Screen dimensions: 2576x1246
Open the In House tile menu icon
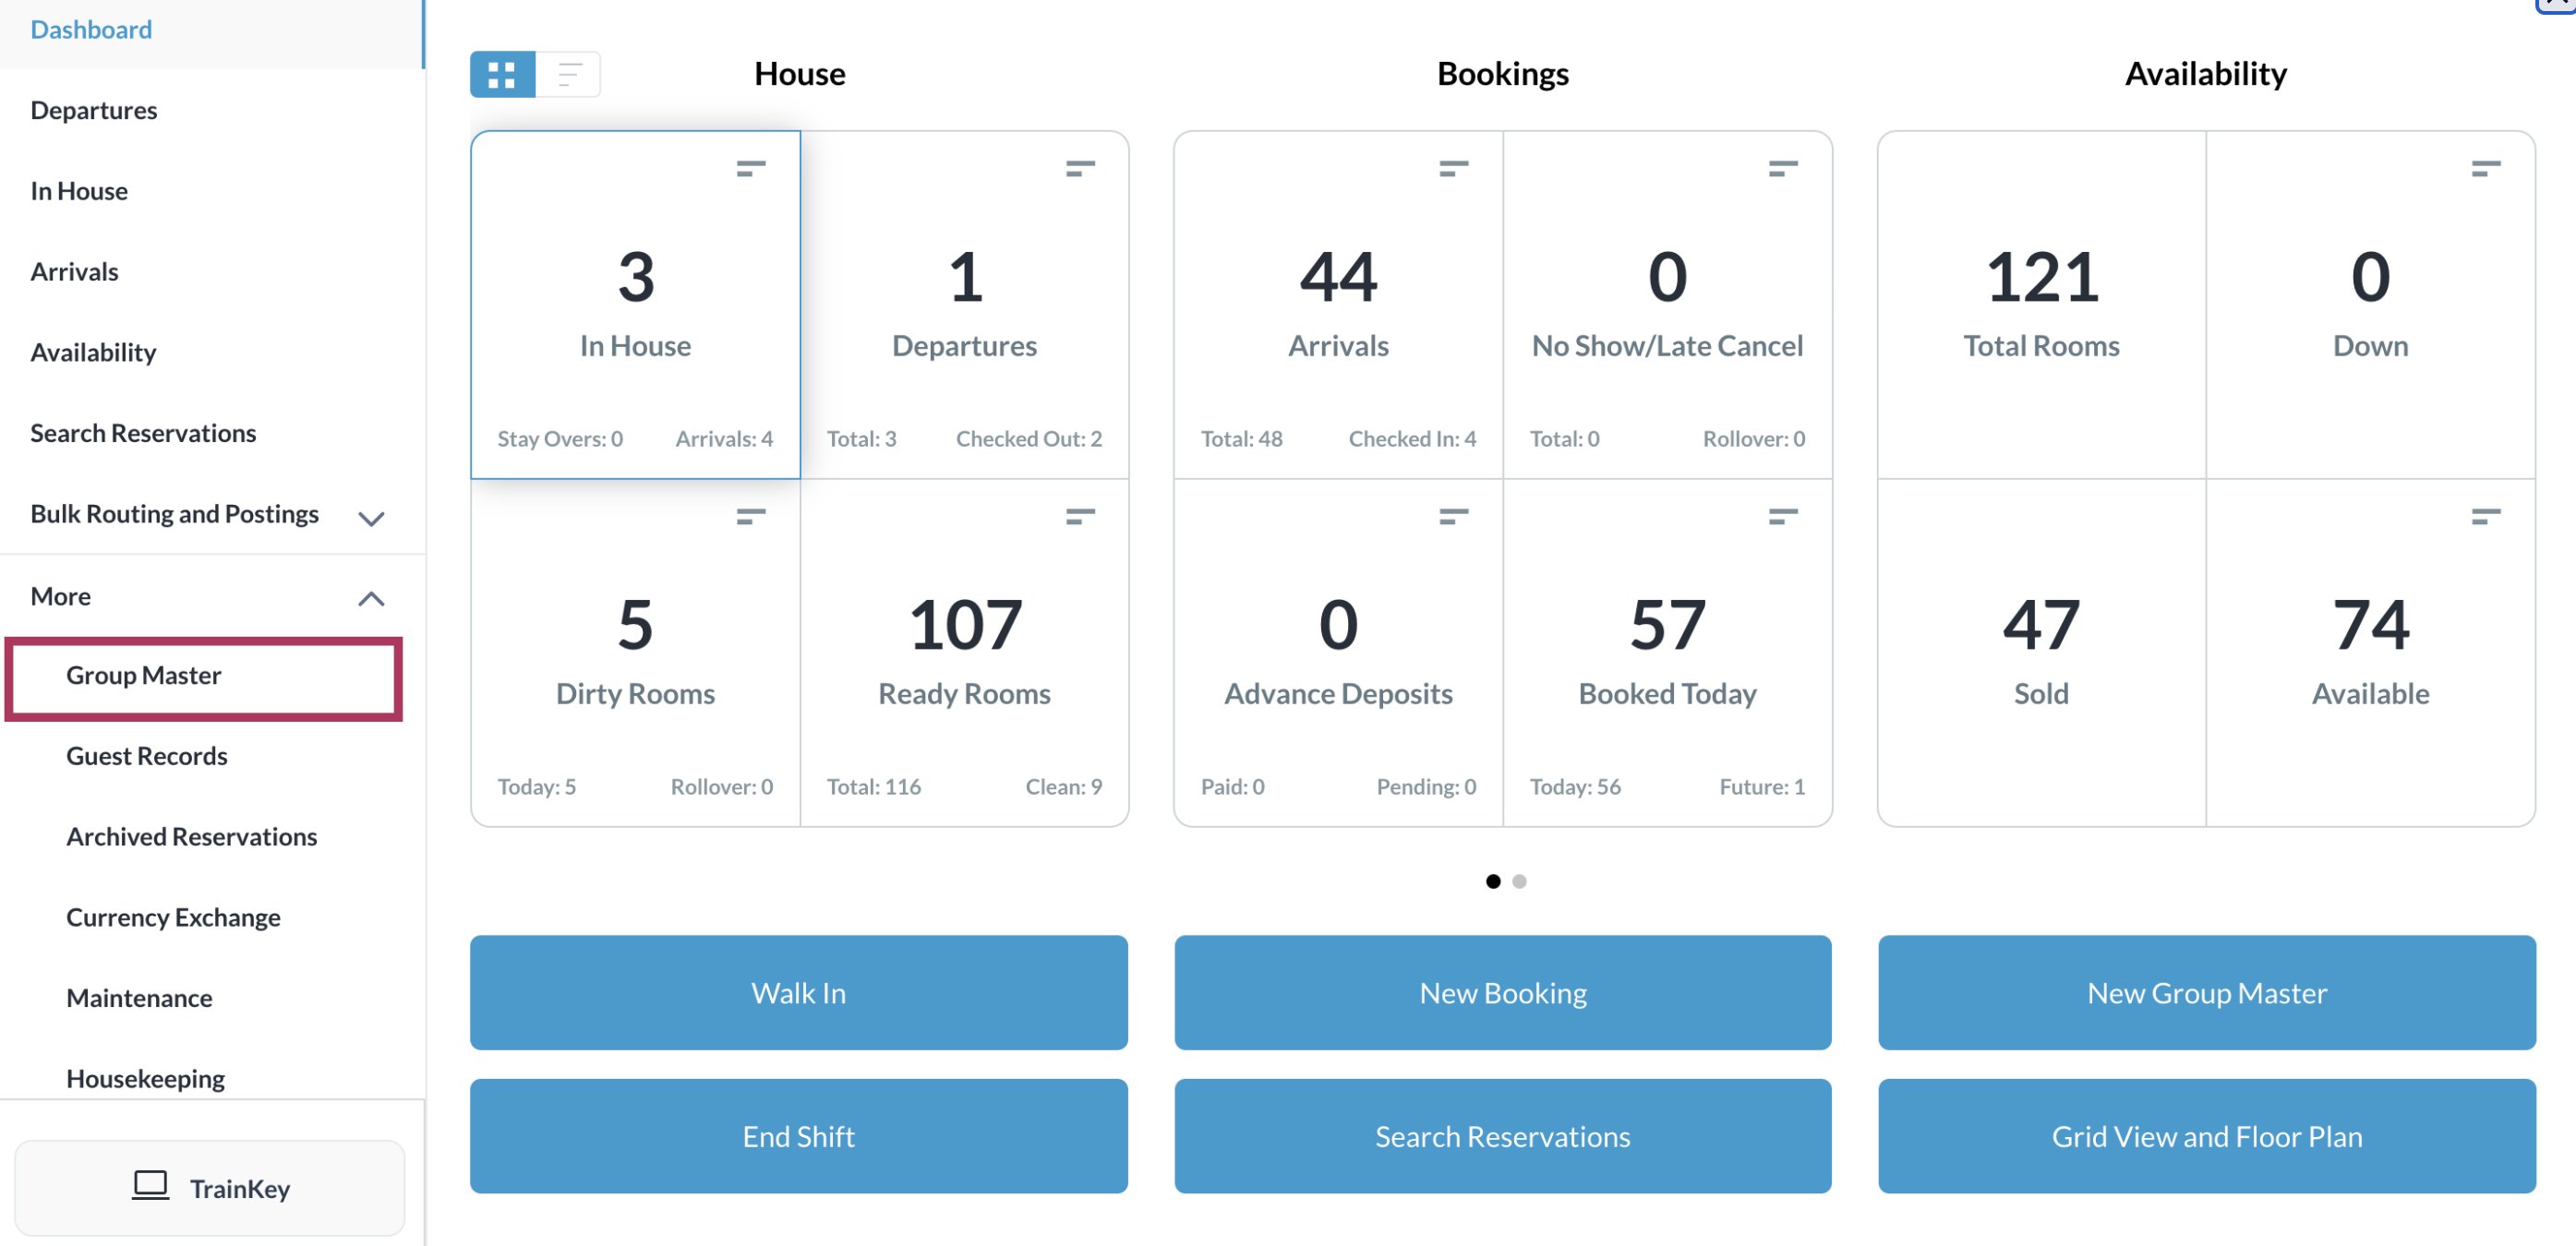[x=750, y=168]
